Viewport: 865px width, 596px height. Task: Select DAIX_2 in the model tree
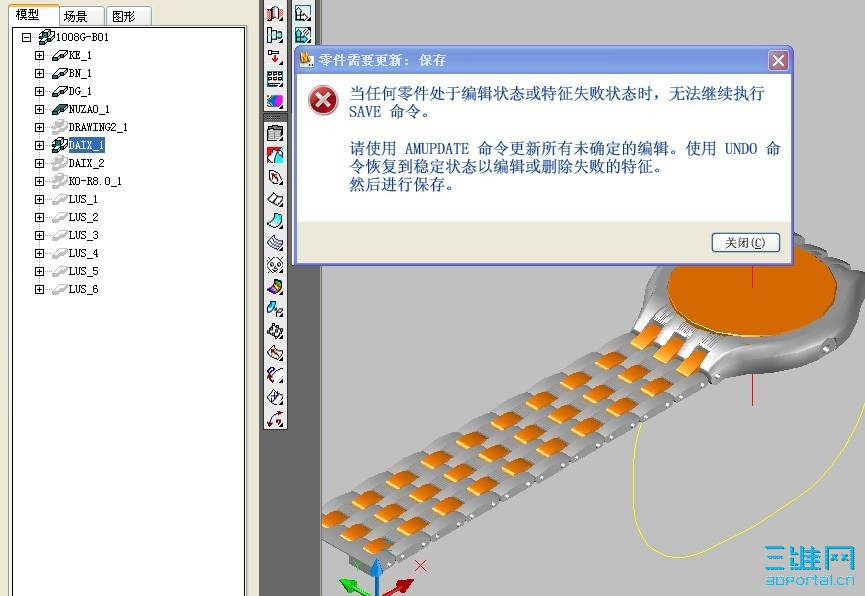click(x=87, y=163)
